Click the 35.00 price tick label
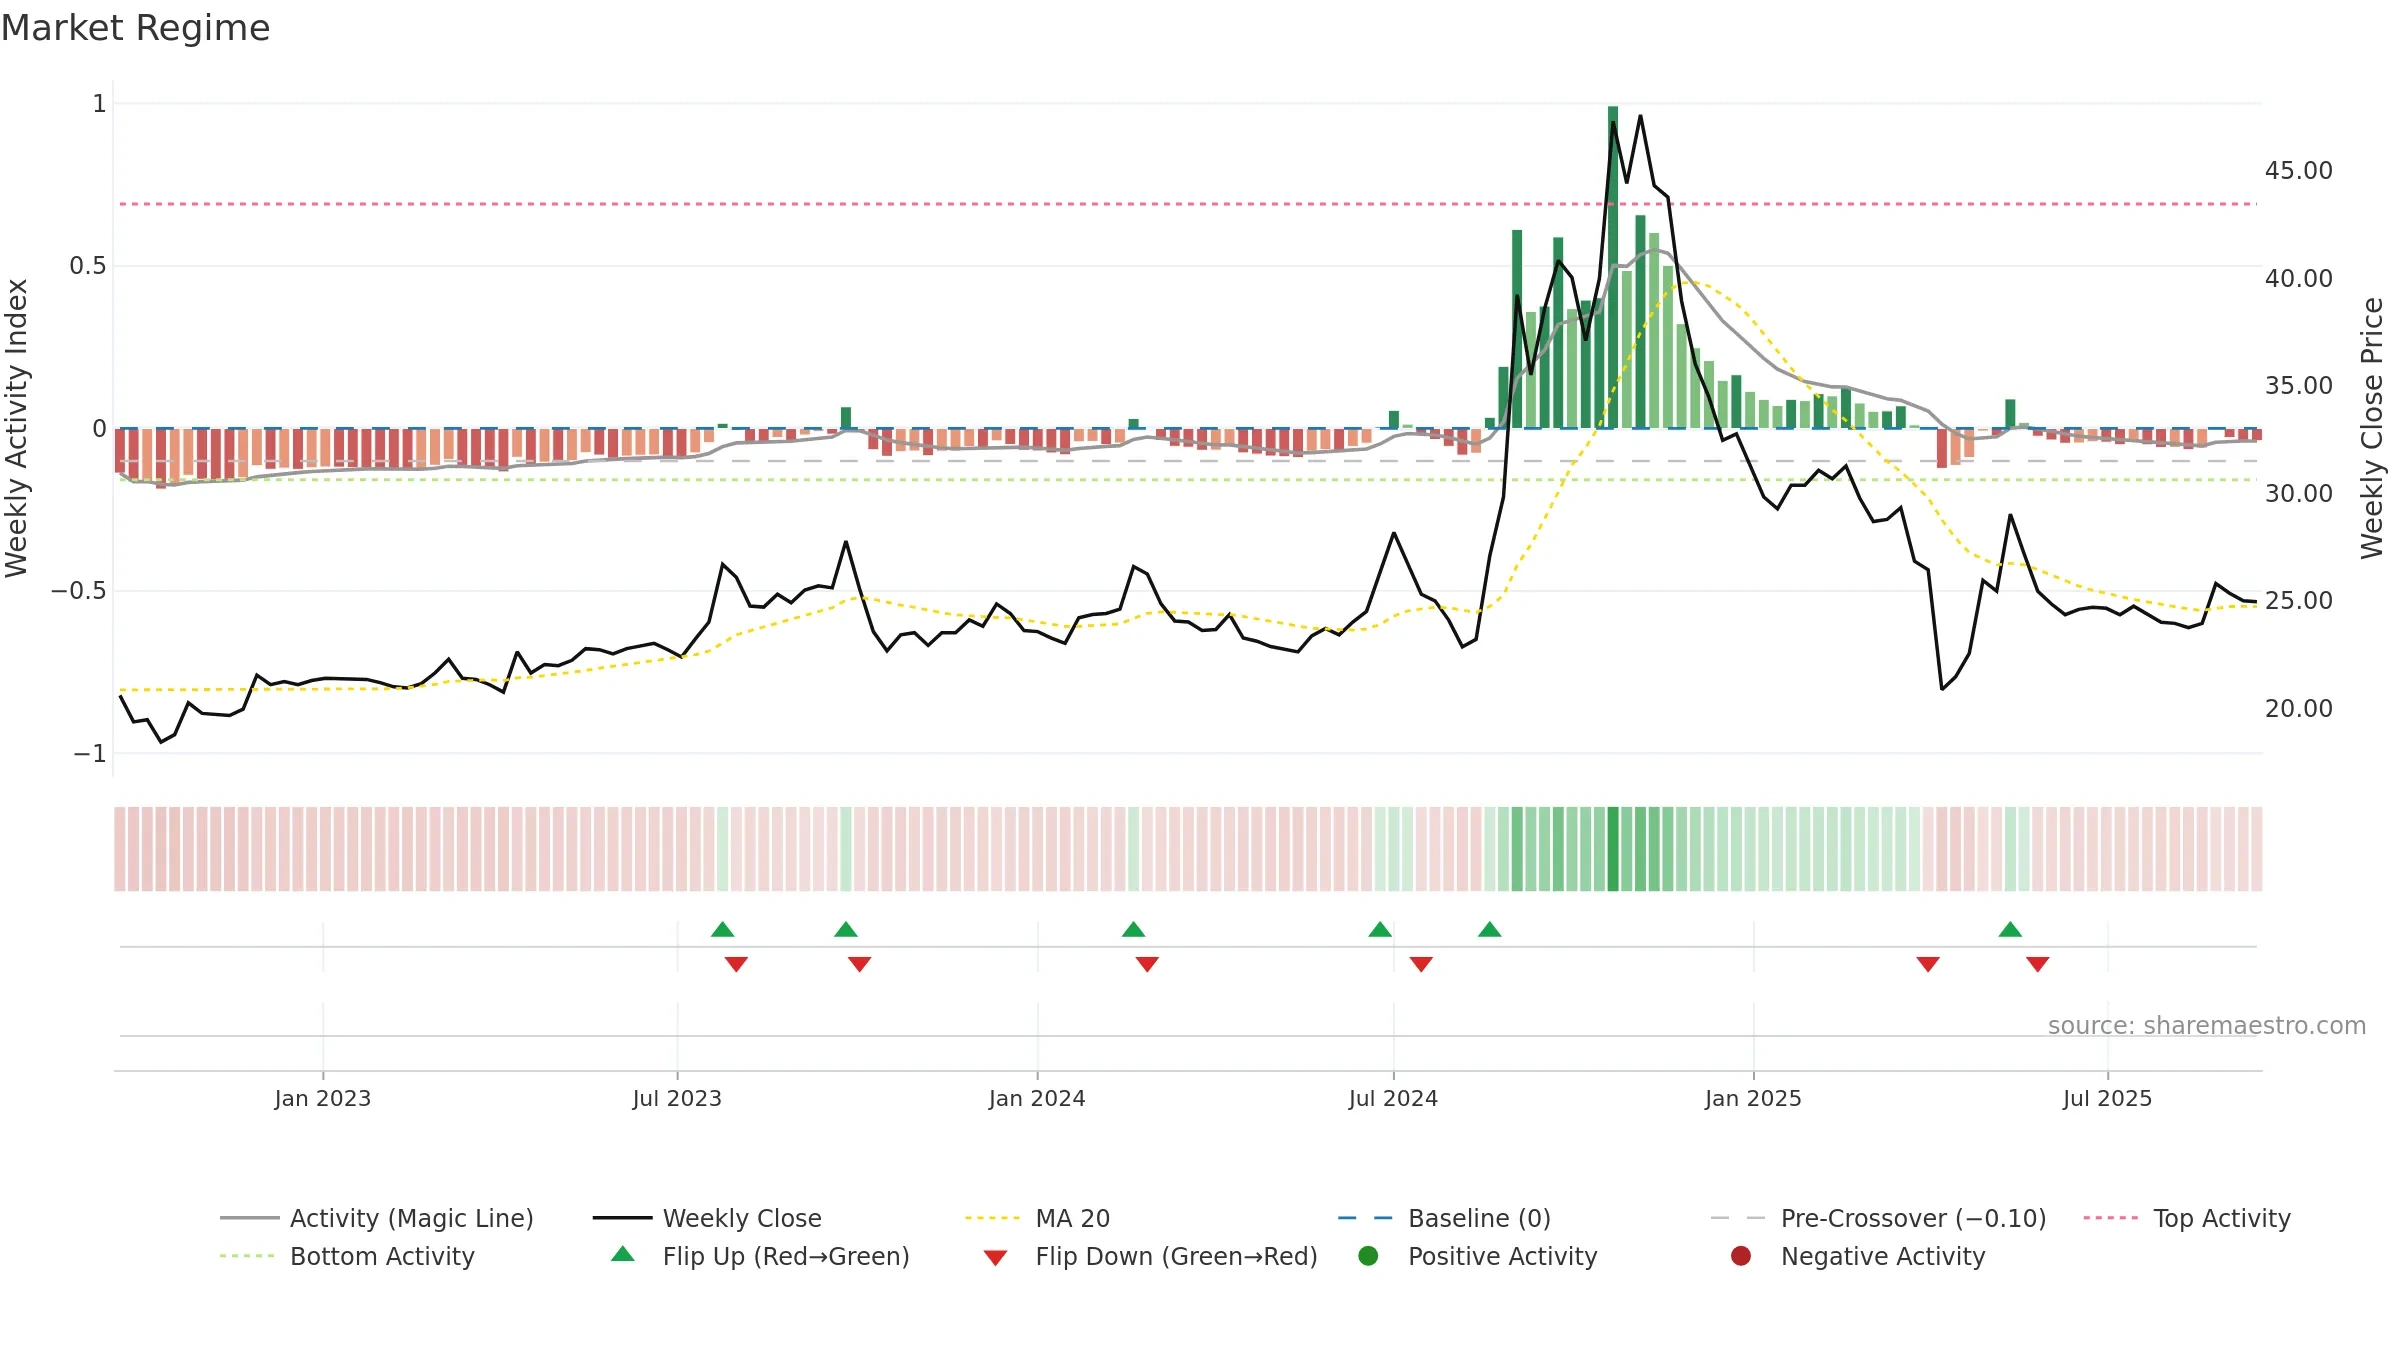 2298,385
